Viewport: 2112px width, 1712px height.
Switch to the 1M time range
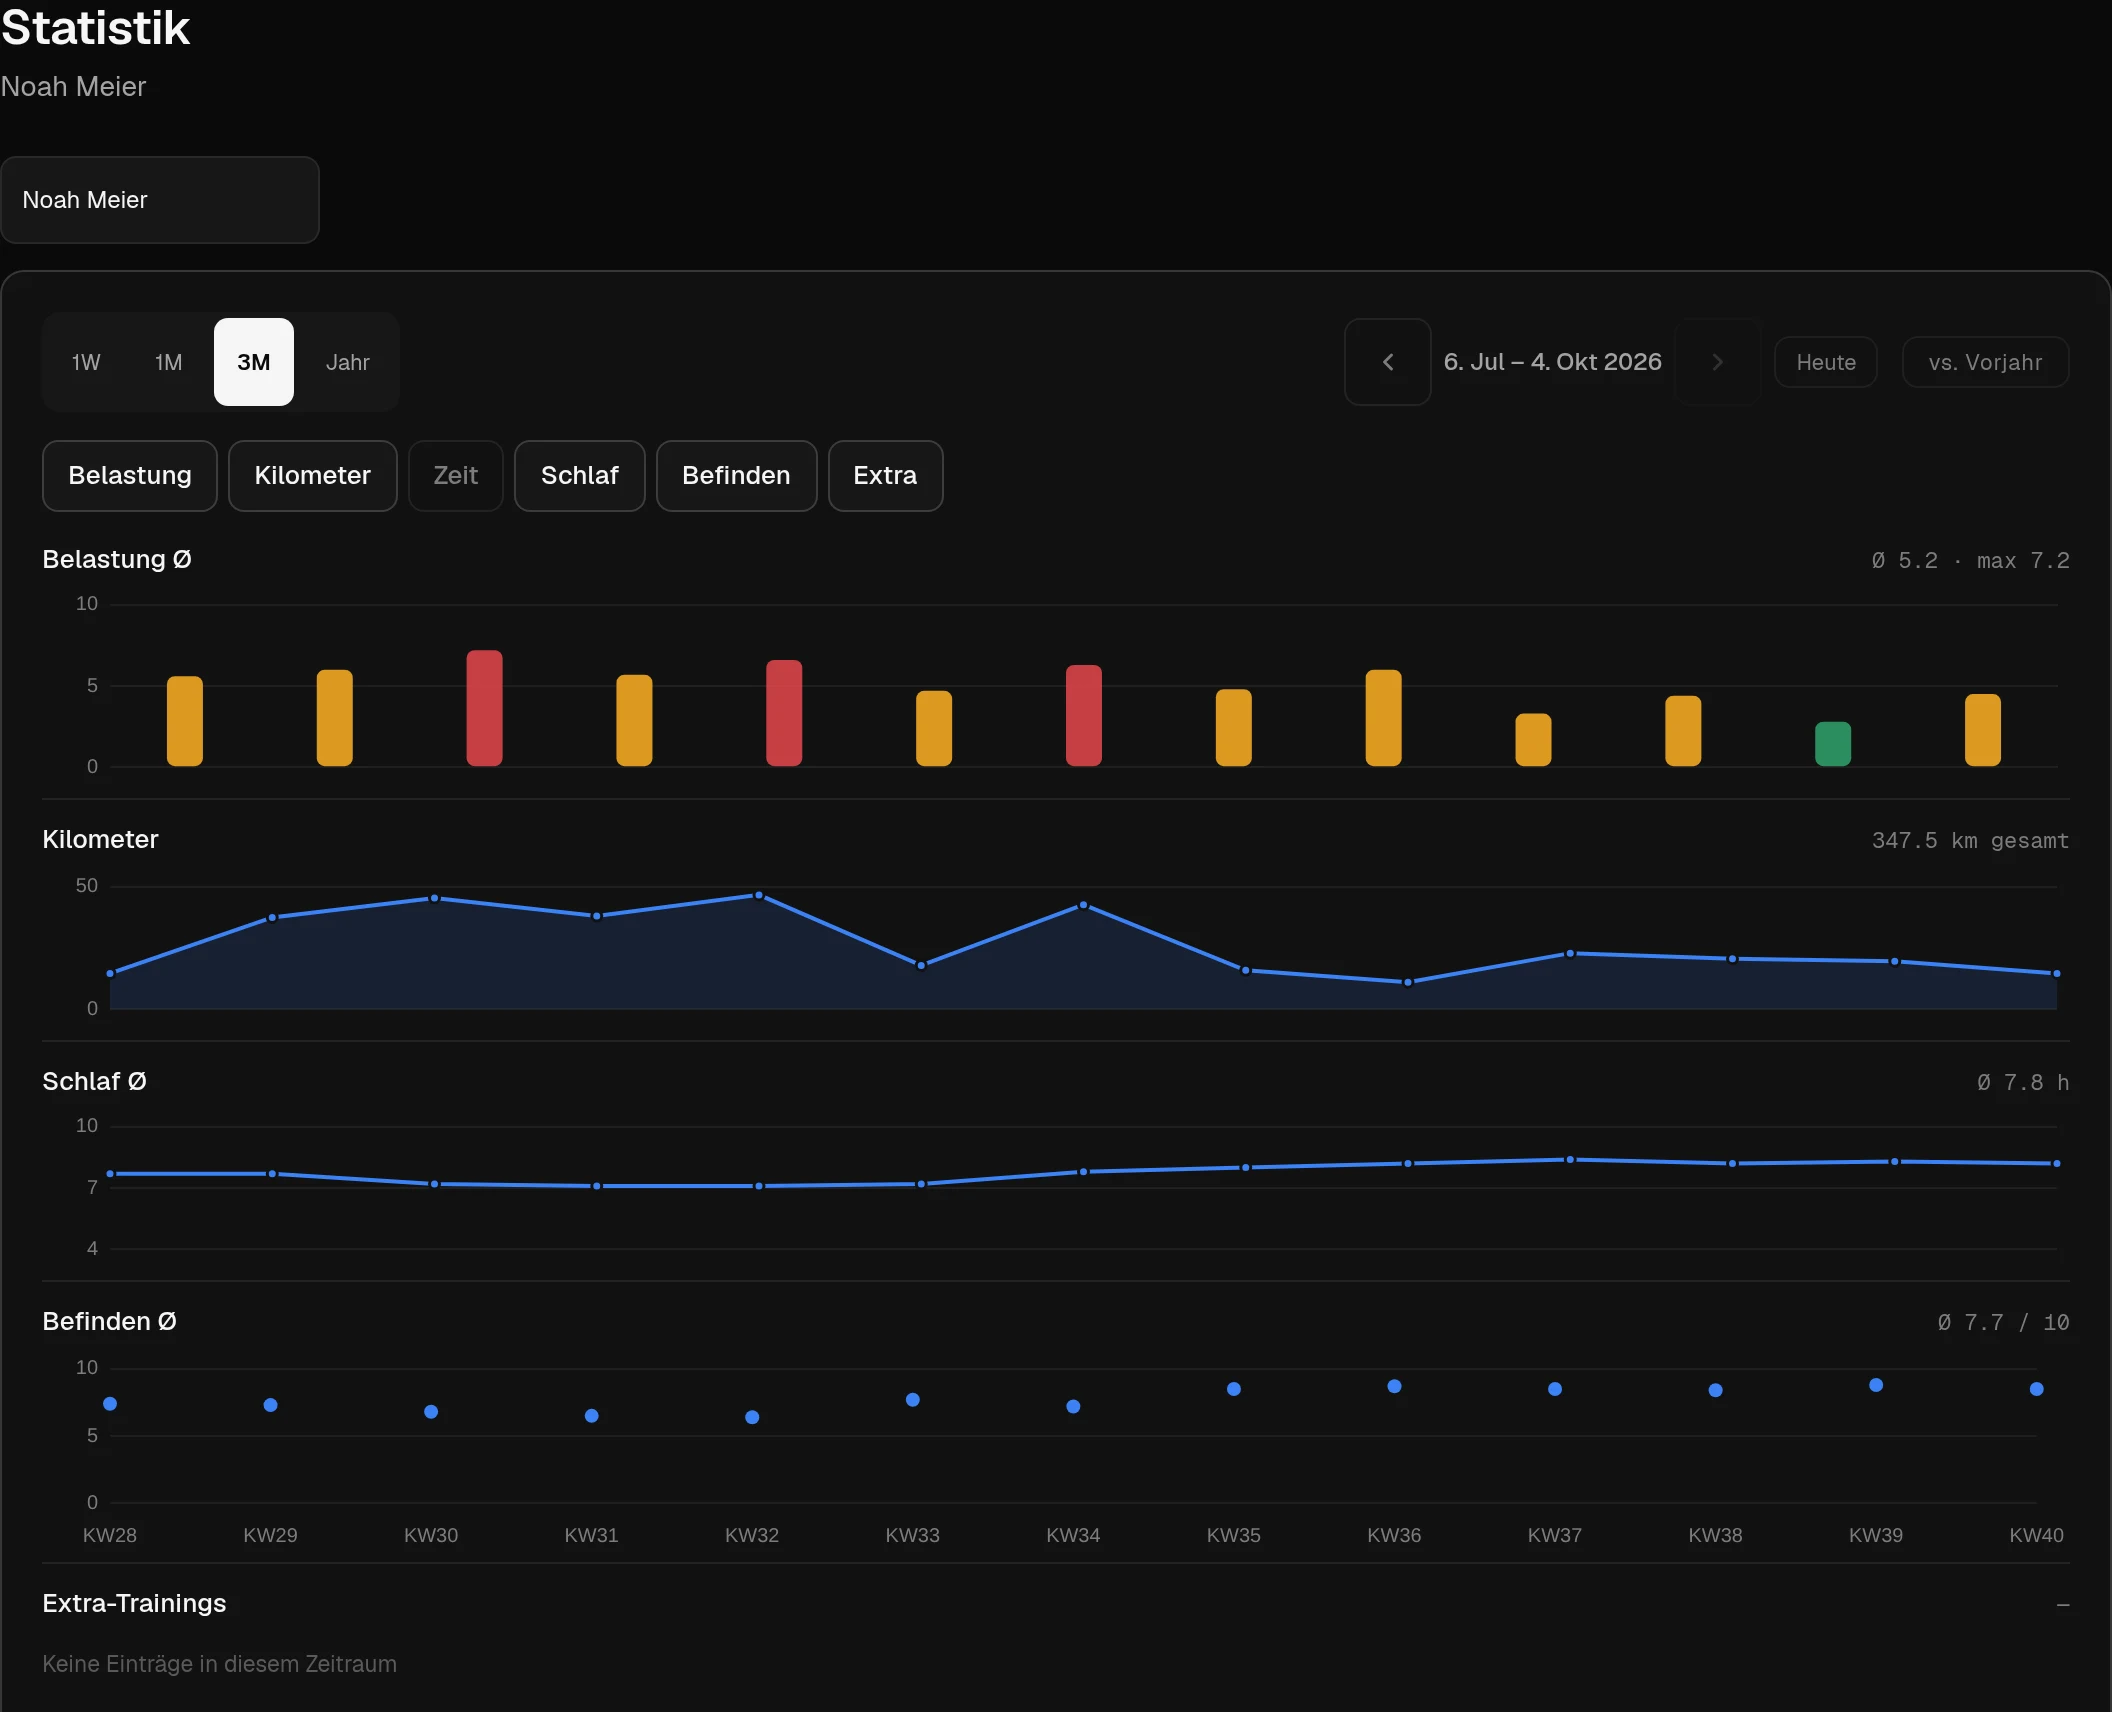click(x=169, y=362)
